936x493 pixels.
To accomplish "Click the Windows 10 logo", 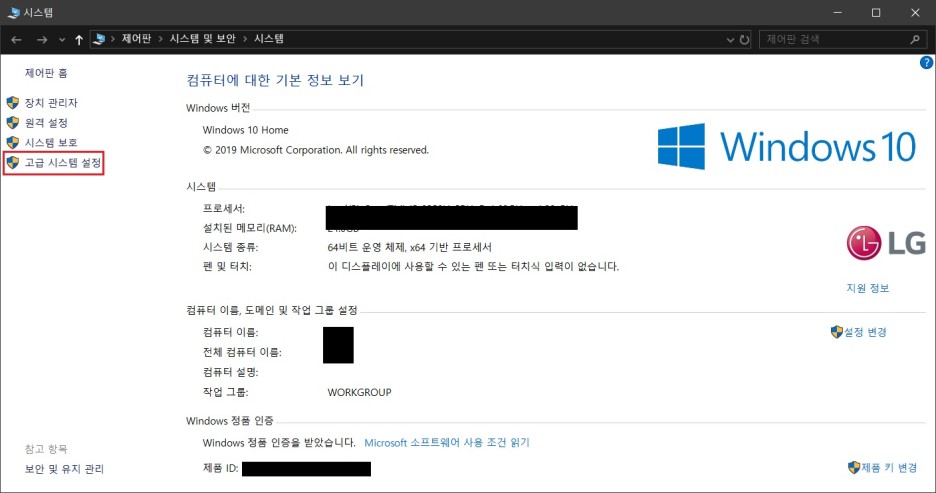I will (787, 147).
